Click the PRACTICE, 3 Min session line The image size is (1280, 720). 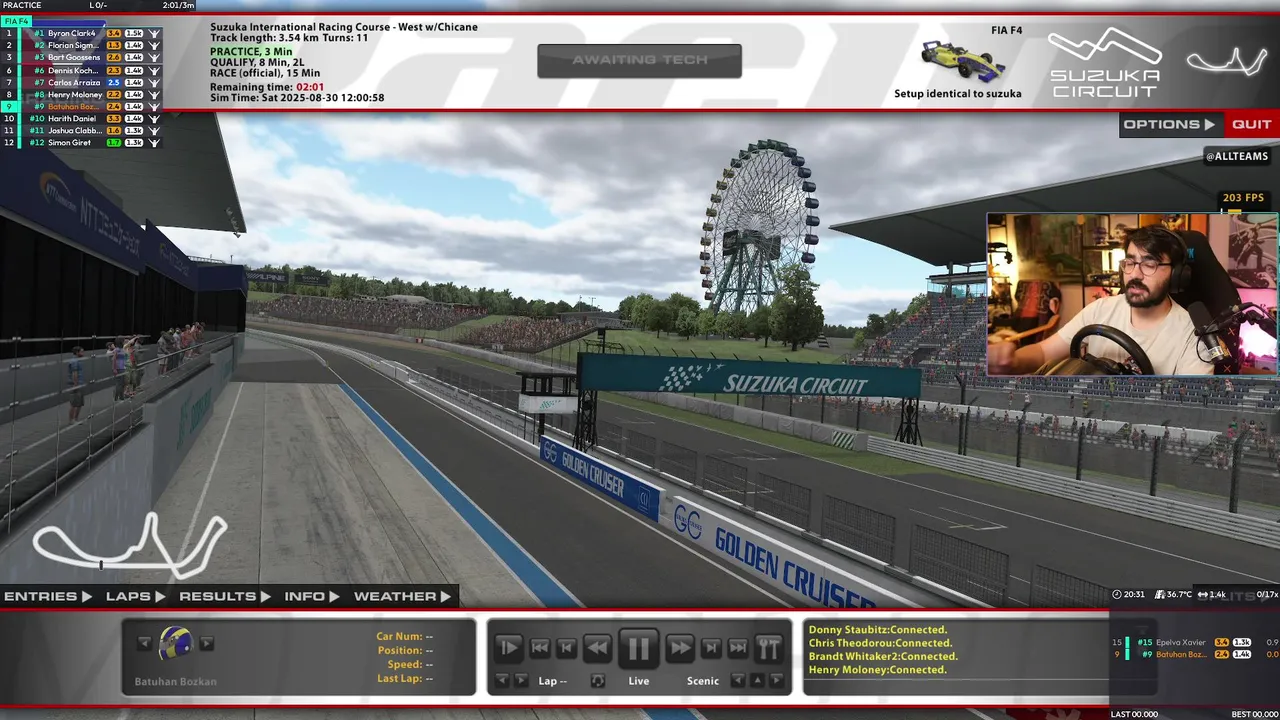[x=251, y=51]
